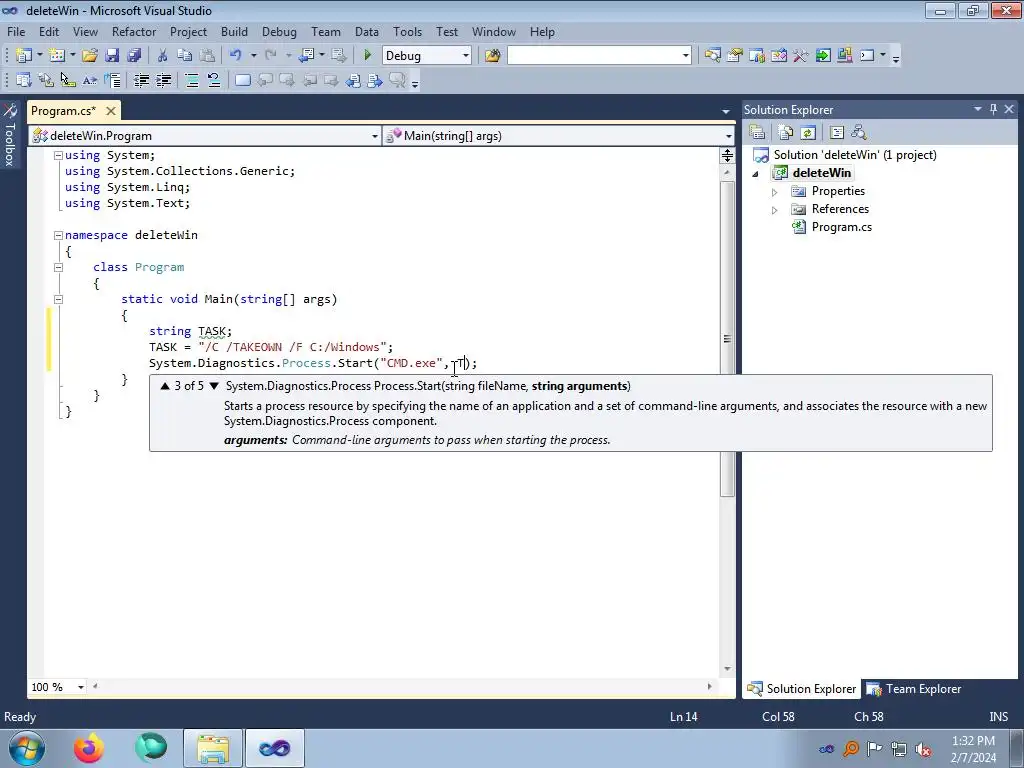
Task: Refresh the Solution Explorer tree
Action: pos(808,133)
